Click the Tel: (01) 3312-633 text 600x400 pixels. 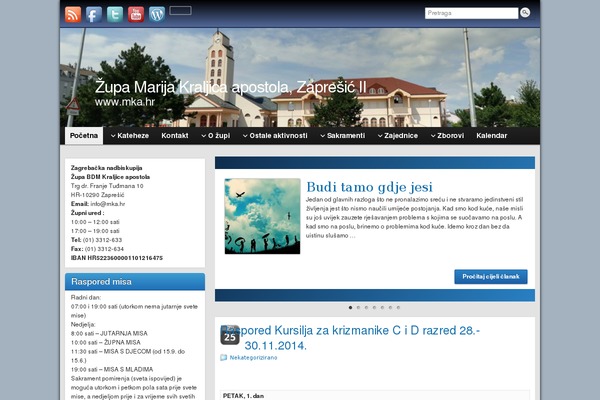pyautogui.click(x=96, y=240)
